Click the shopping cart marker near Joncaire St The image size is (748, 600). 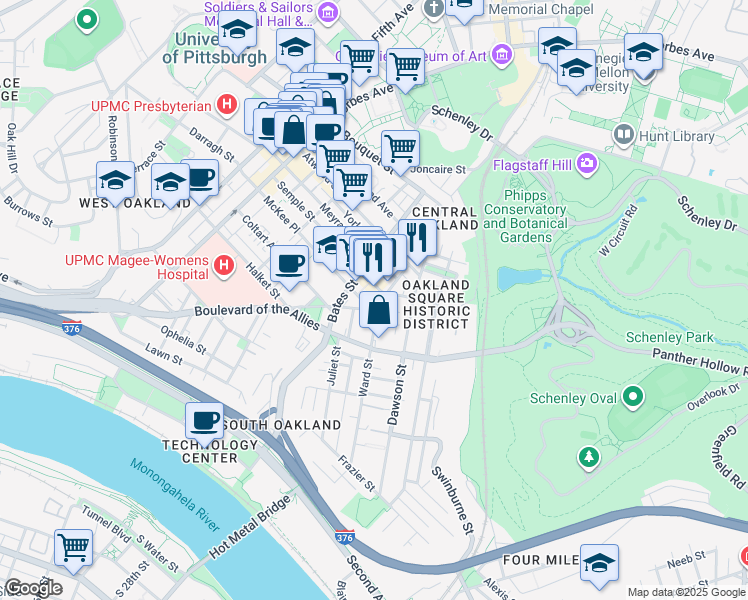tap(400, 151)
